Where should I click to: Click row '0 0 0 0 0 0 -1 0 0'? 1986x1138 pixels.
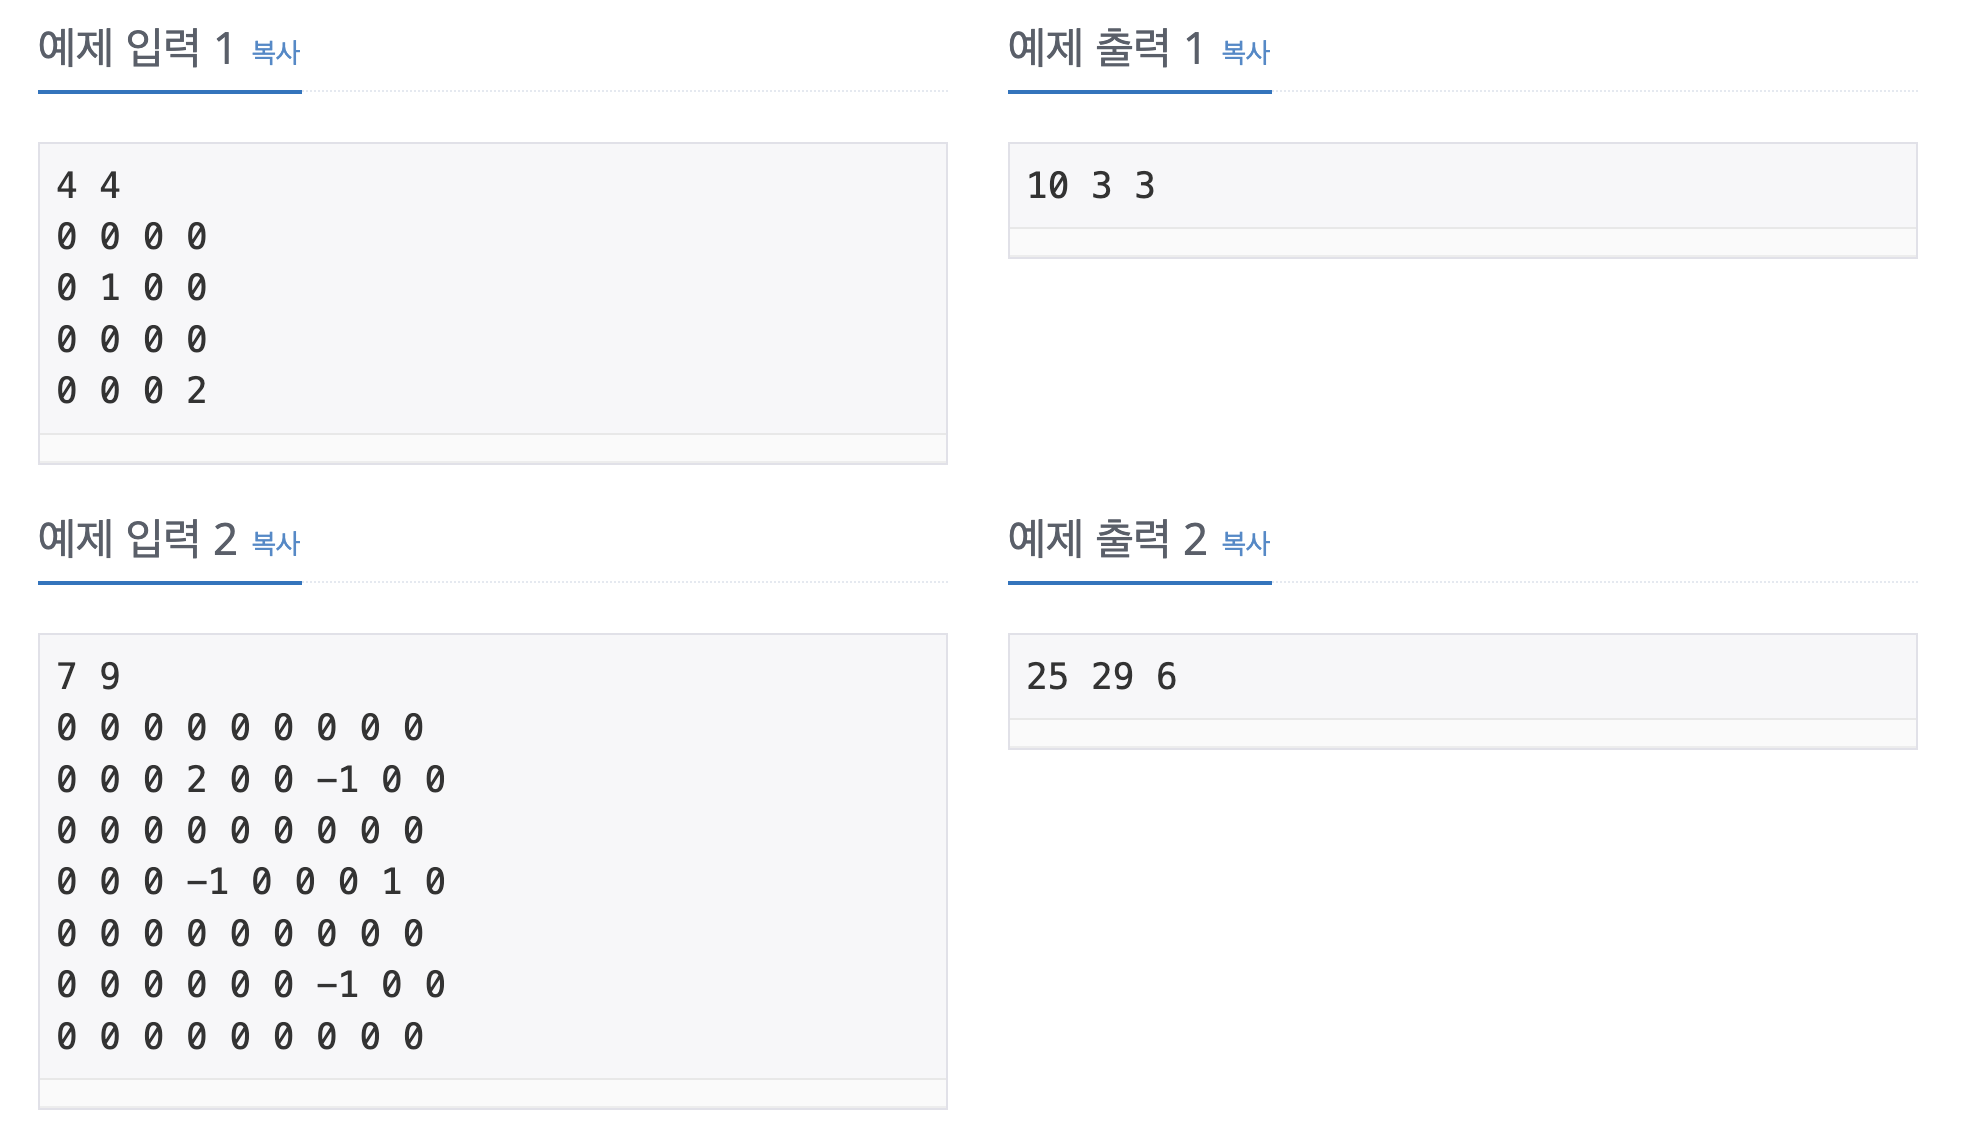251,985
